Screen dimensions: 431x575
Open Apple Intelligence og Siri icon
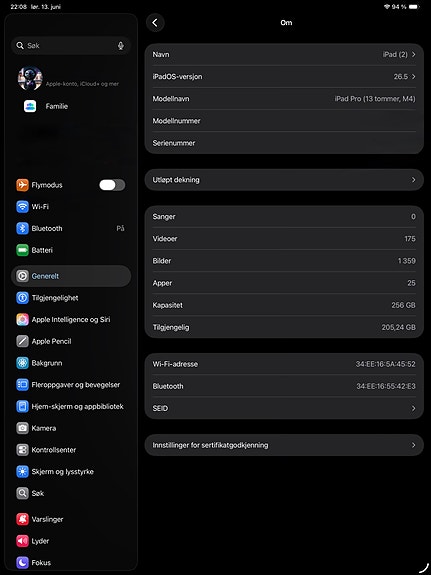point(22,319)
